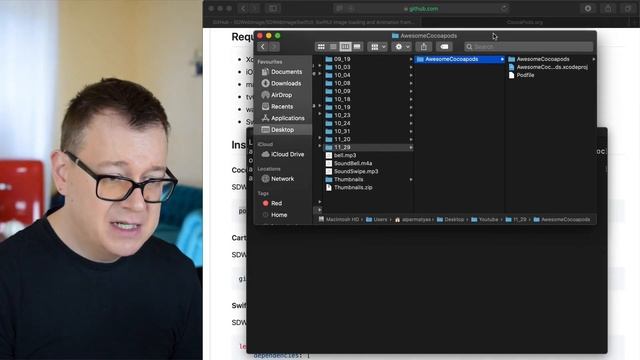
Task: Focus the Finder Search field
Action: coord(529,47)
